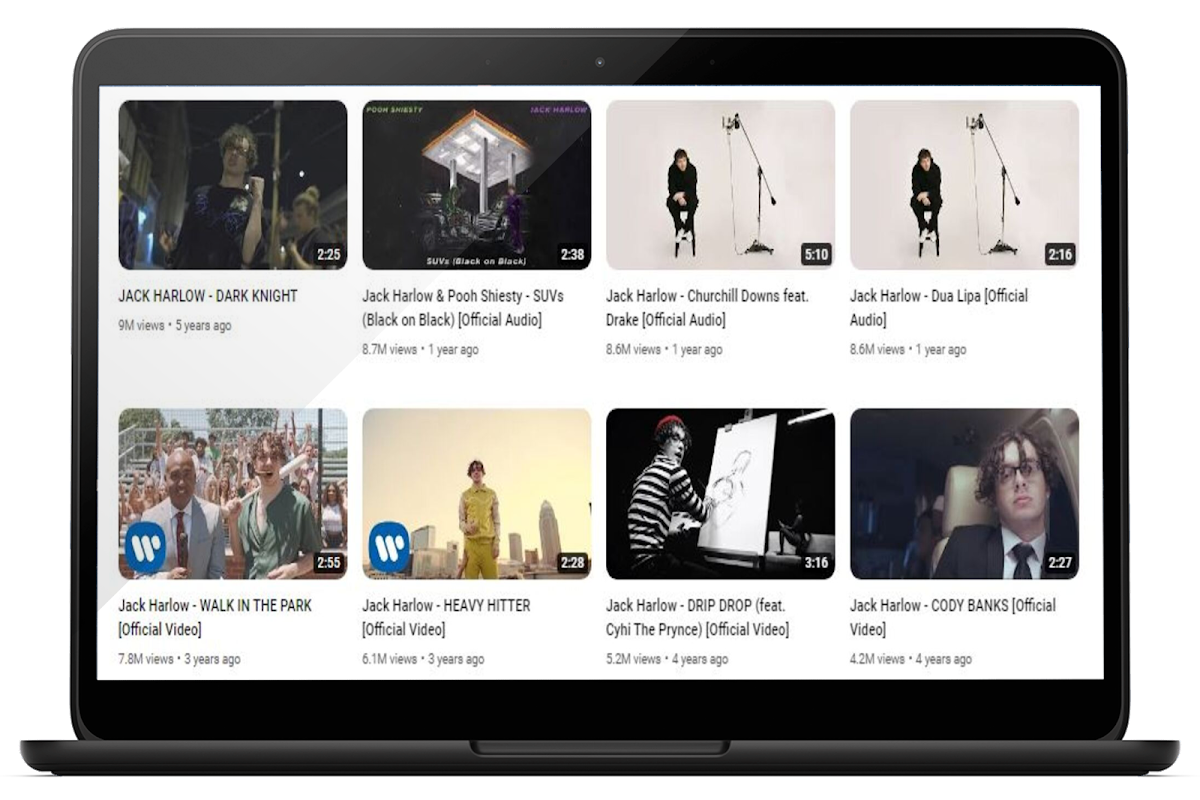
Task: Open the CODY BANKS video thumbnail
Action: click(964, 494)
